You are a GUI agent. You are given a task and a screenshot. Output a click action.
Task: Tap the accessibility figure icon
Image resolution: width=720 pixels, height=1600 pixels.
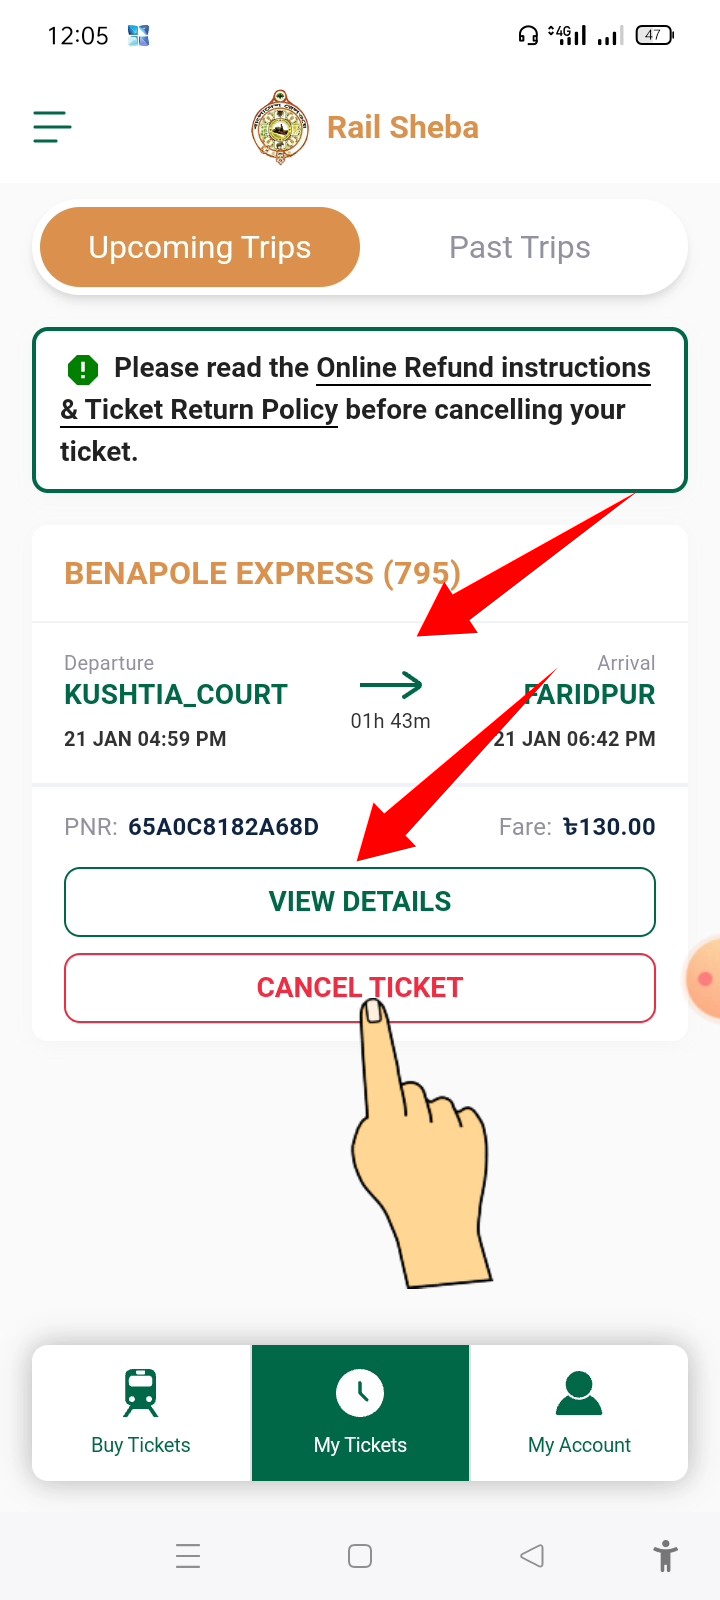[666, 1556]
